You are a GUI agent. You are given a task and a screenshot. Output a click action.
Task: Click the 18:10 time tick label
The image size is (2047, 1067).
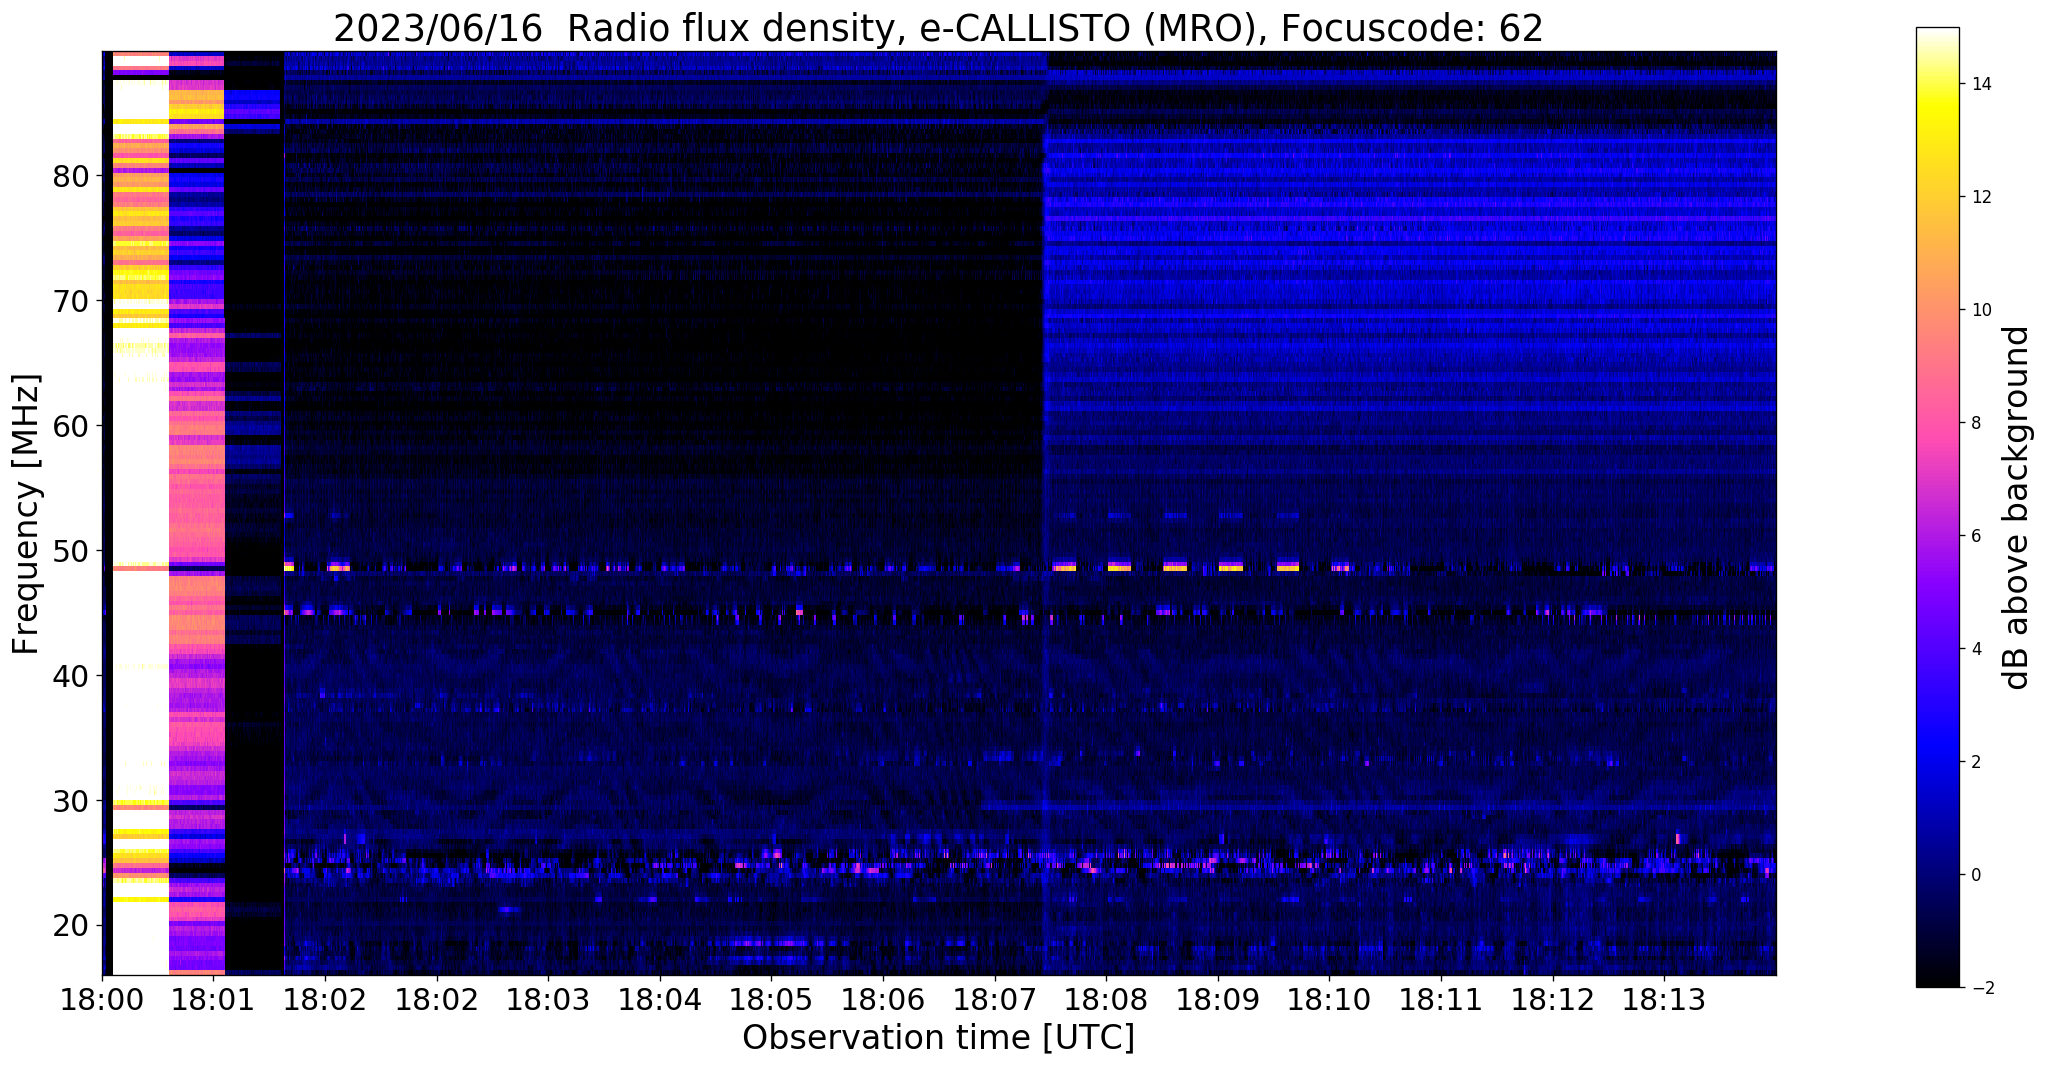[x=1329, y=999]
